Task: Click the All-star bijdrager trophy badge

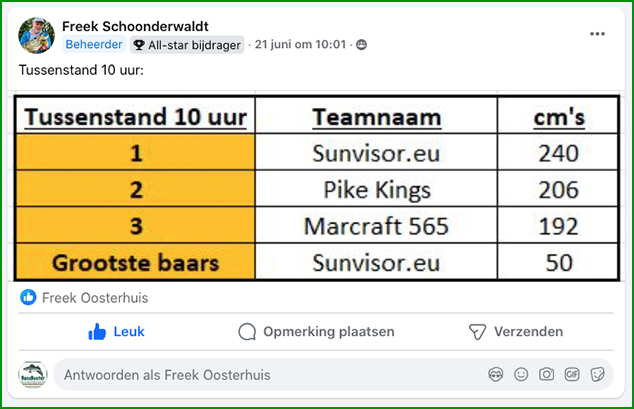Action: (x=187, y=45)
